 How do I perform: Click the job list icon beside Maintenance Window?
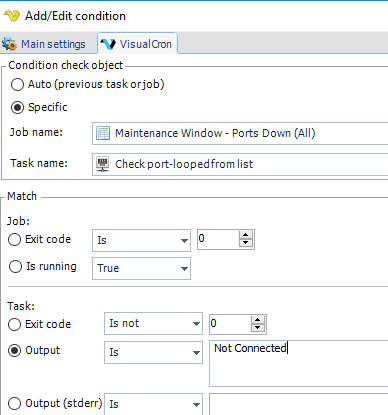[103, 133]
